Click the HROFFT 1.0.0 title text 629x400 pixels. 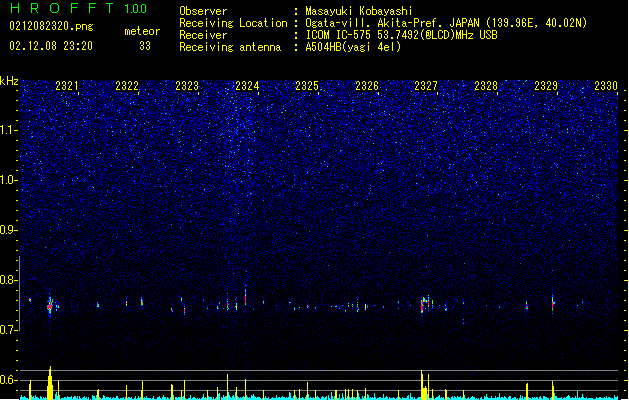point(78,8)
